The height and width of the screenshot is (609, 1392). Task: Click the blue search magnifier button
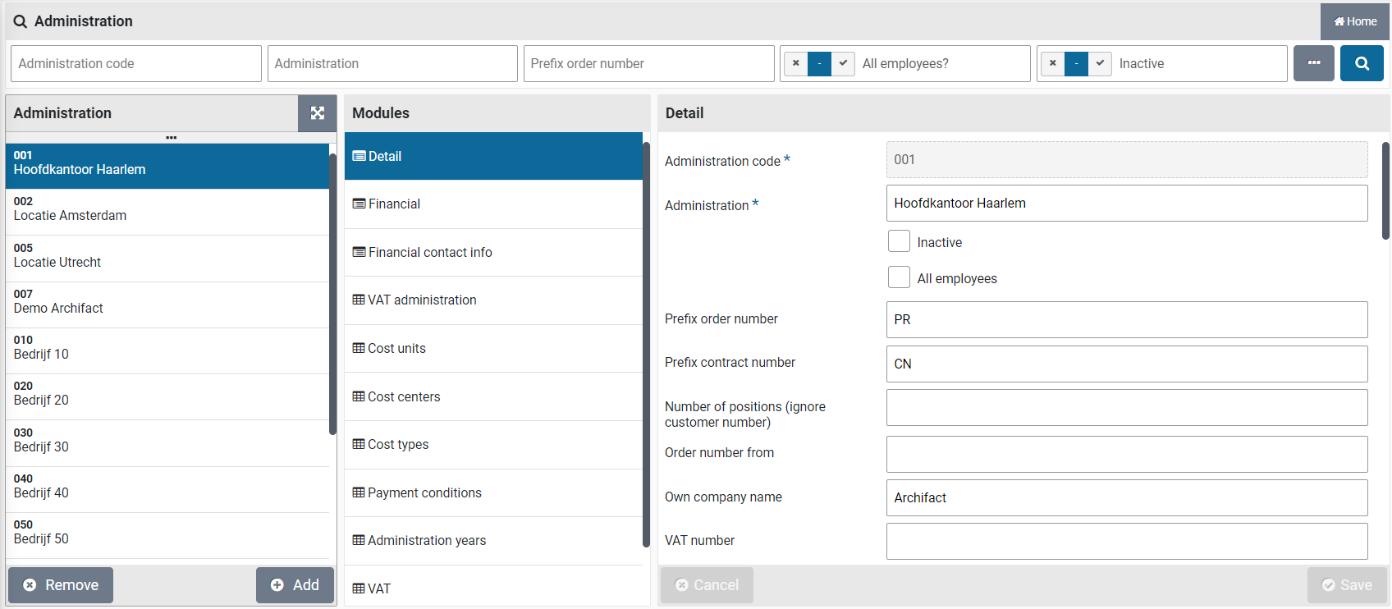point(1361,63)
